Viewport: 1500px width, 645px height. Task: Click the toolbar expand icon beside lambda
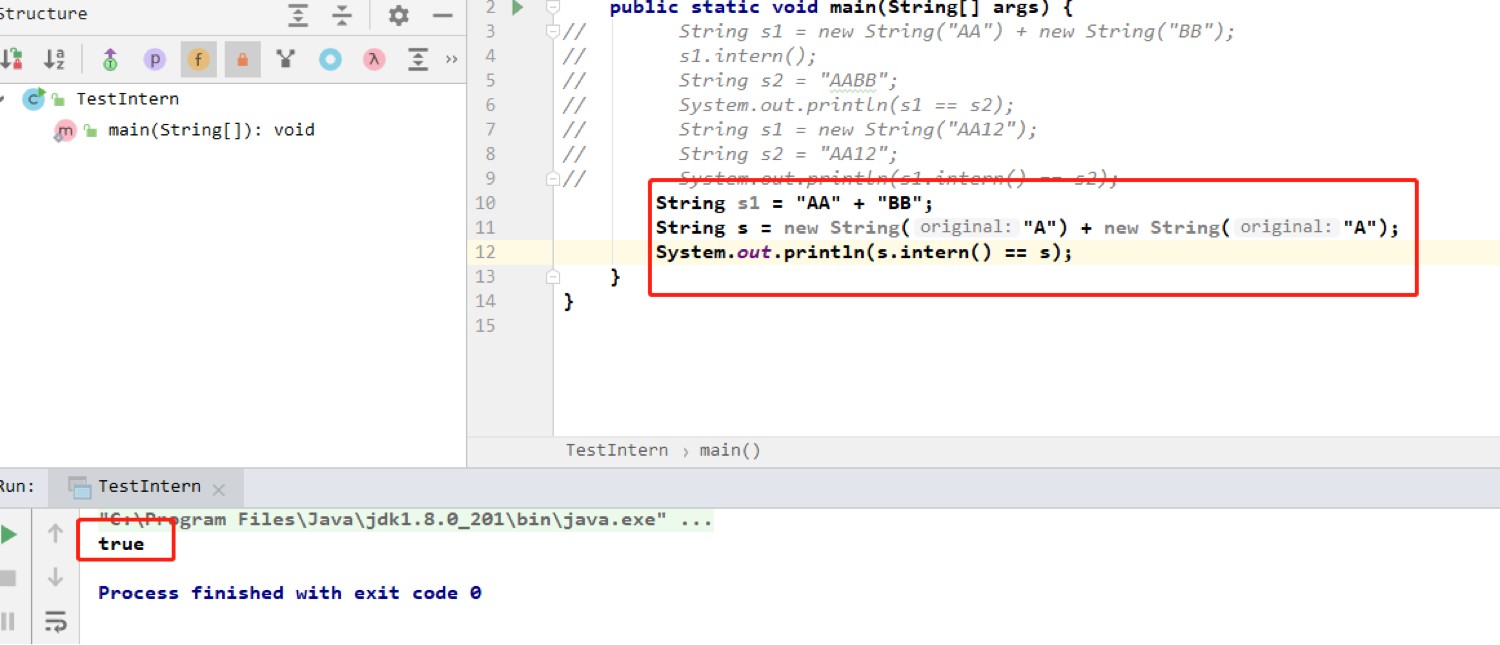[418, 59]
